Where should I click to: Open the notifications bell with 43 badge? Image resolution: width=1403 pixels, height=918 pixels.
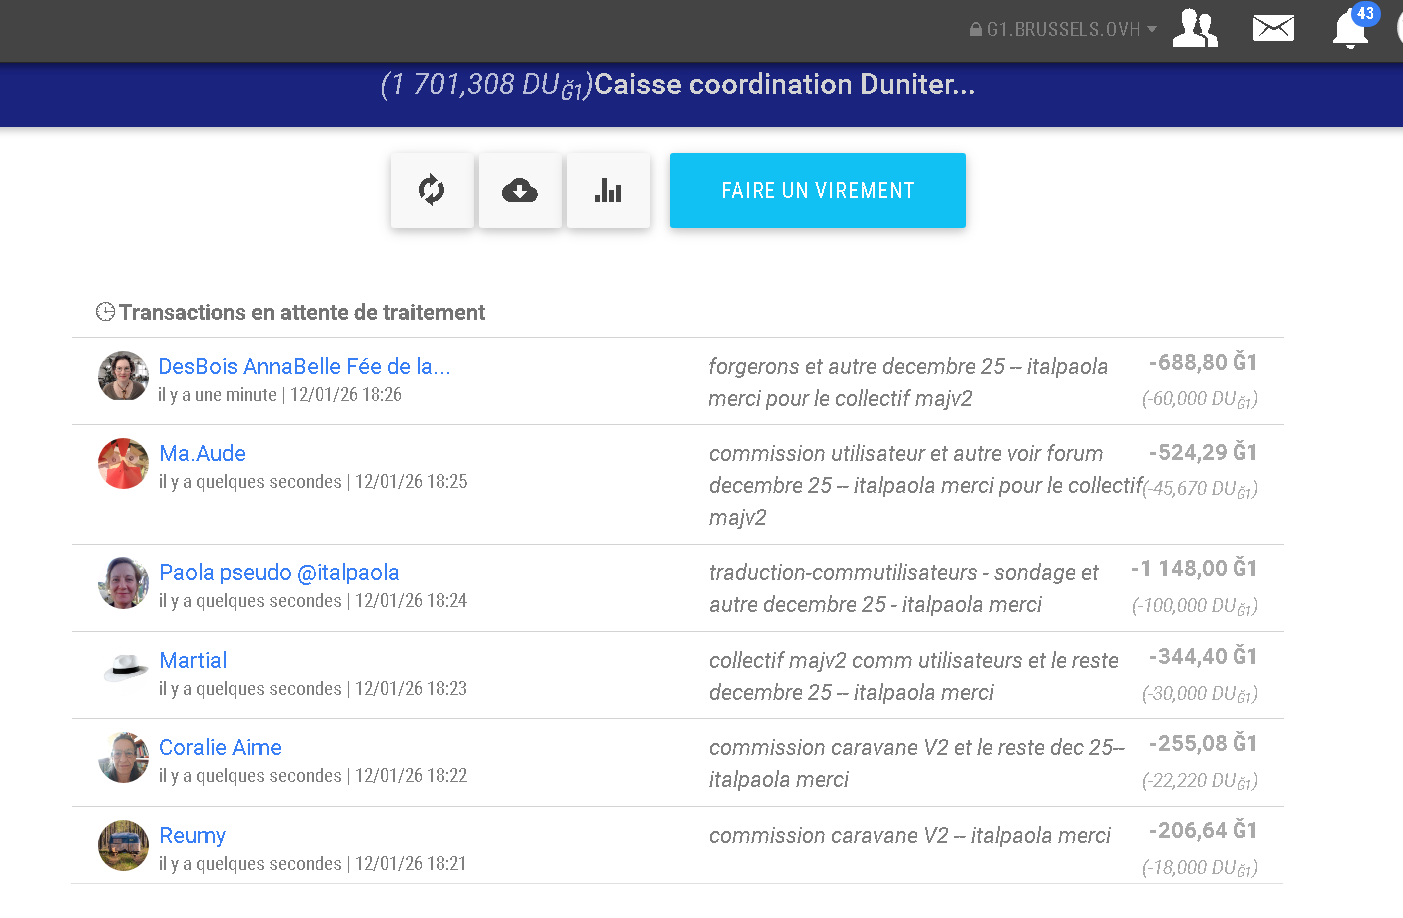1350,29
